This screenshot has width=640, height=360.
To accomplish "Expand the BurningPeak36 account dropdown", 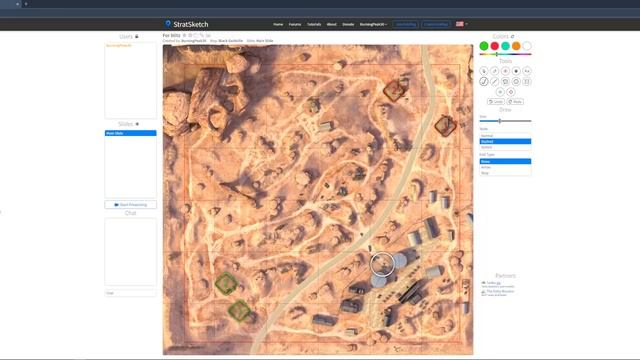I will [373, 24].
